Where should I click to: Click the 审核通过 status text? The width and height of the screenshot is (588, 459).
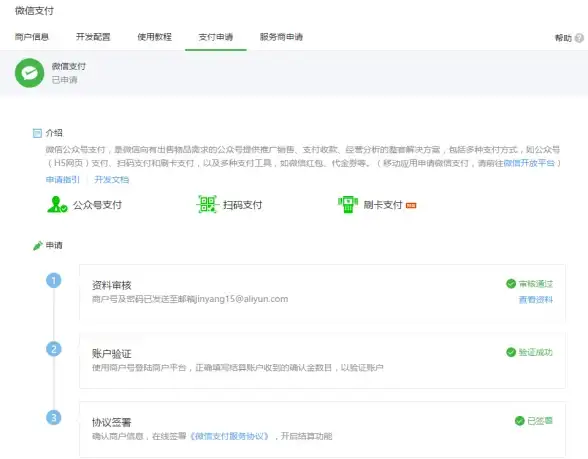[x=536, y=284]
